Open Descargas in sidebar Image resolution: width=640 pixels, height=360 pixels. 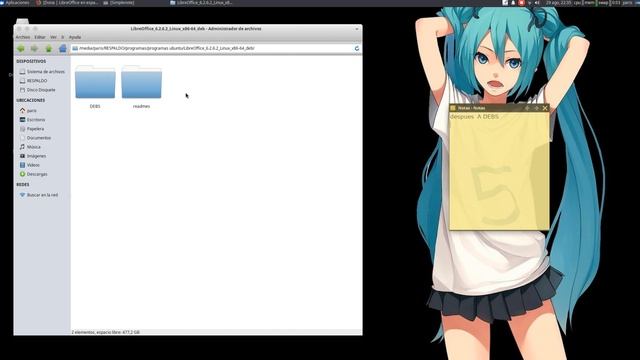(33, 174)
